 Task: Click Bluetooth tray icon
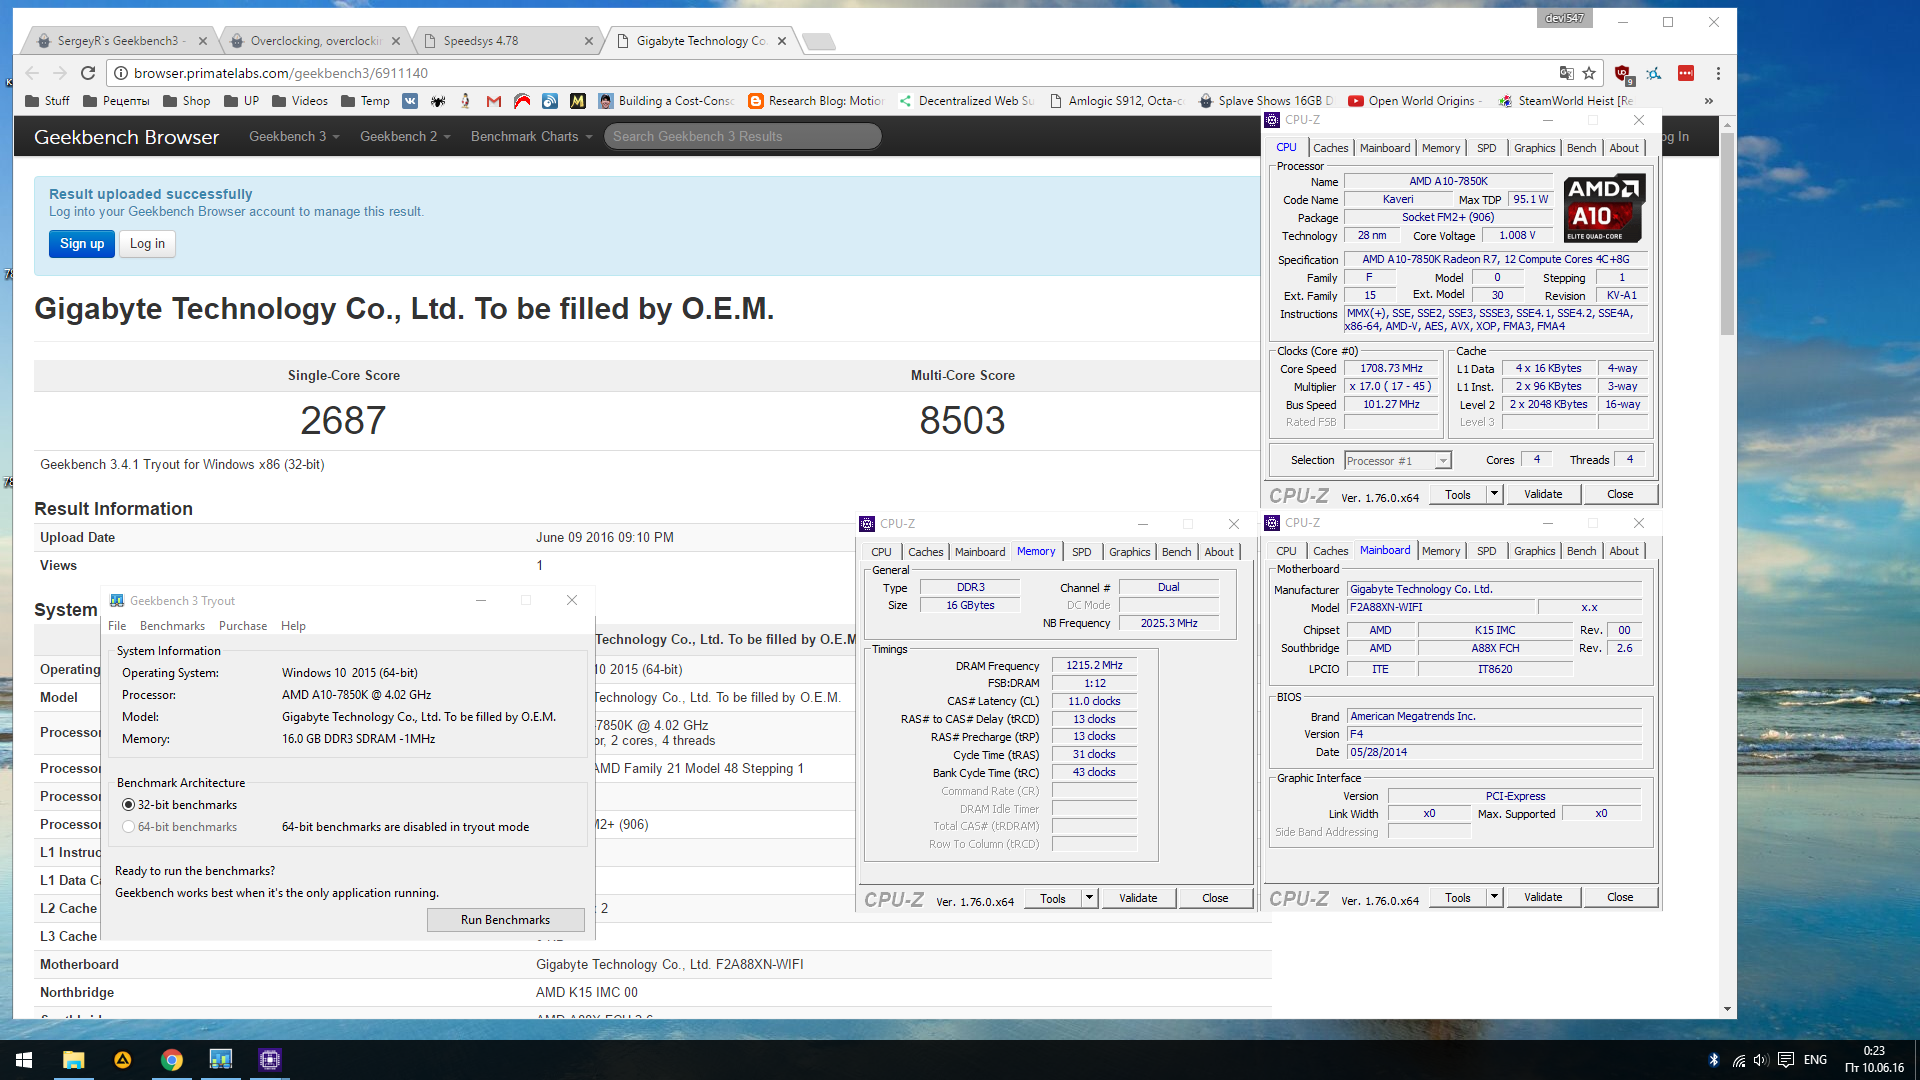tap(1713, 1060)
